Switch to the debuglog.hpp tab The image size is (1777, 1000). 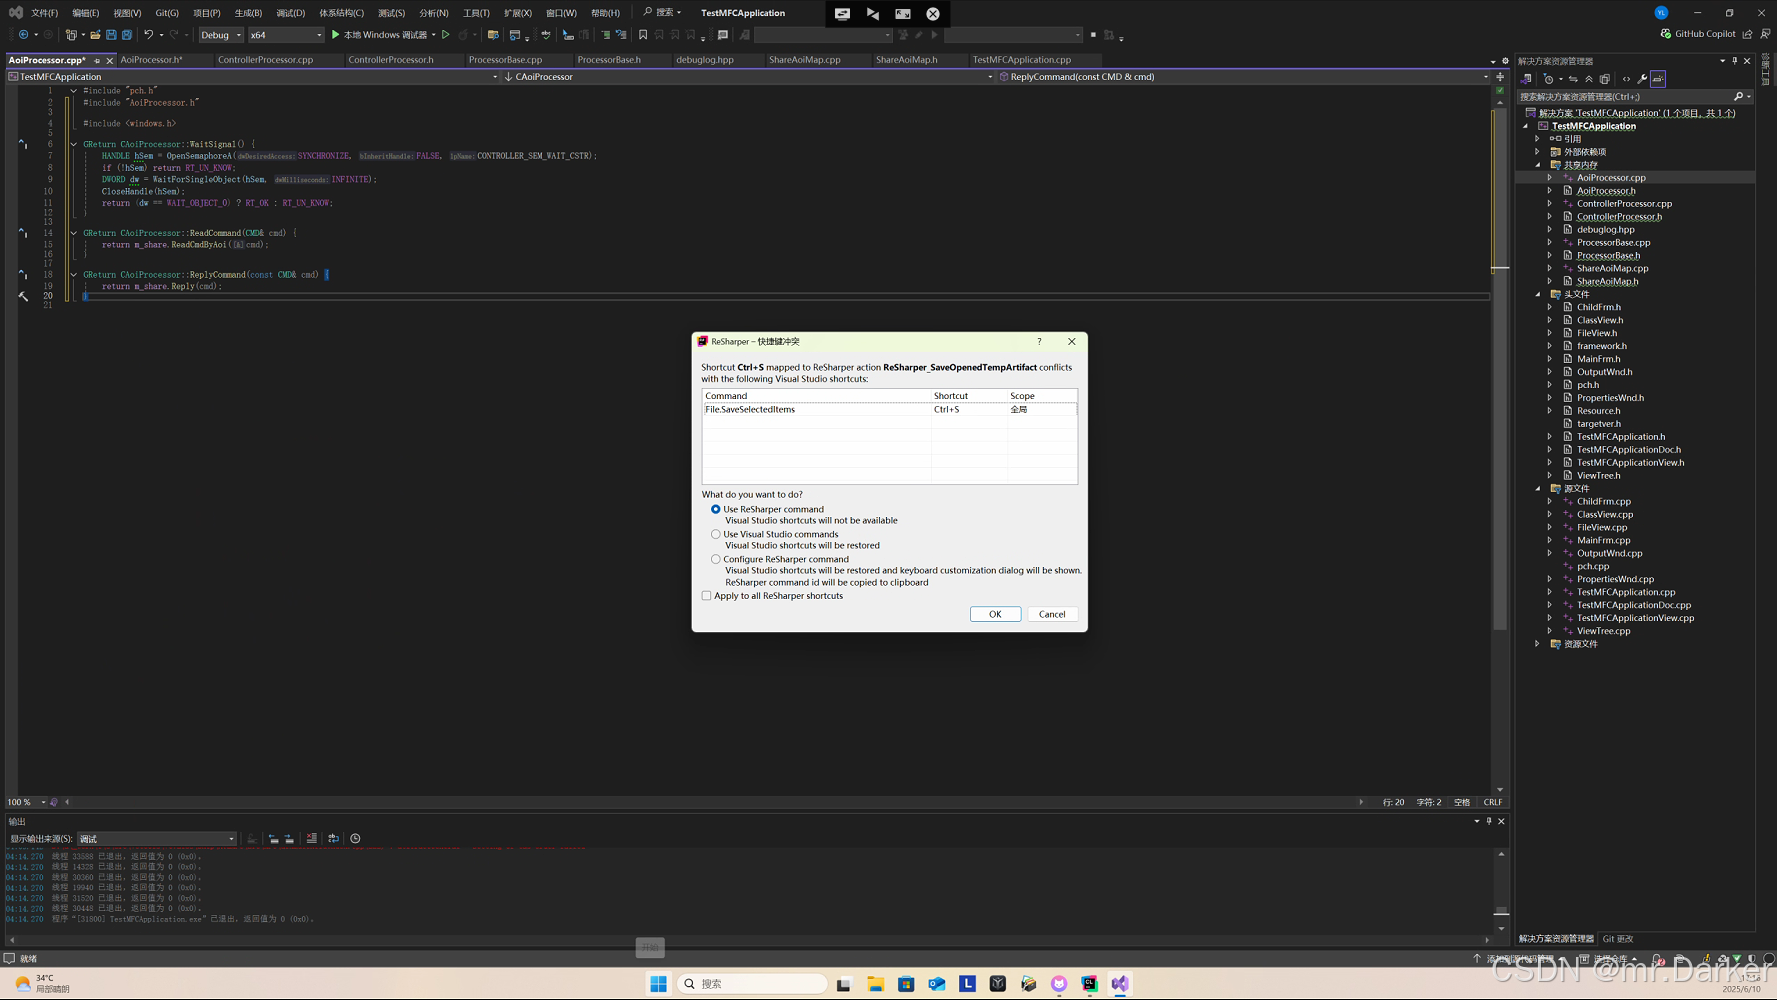pos(705,59)
